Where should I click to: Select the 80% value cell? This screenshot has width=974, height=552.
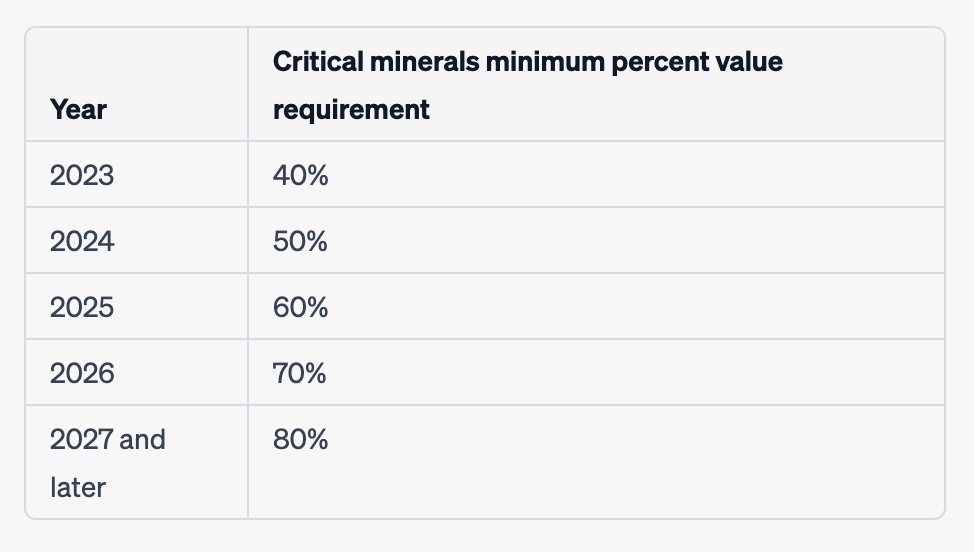[300, 439]
